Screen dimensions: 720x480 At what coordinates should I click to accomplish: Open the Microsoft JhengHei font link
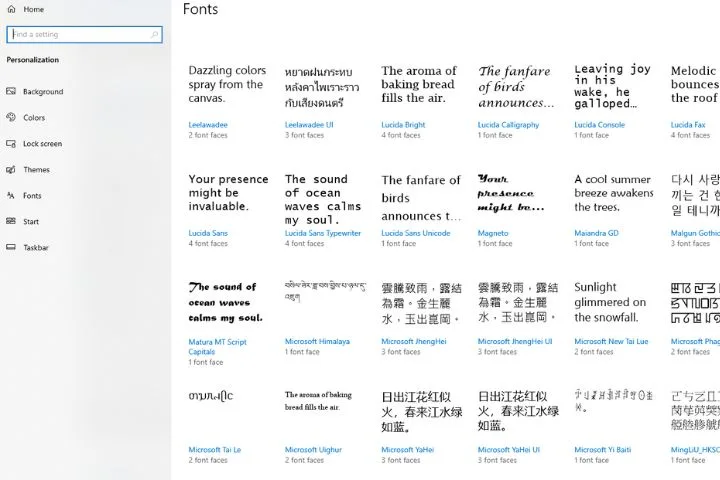[414, 342]
